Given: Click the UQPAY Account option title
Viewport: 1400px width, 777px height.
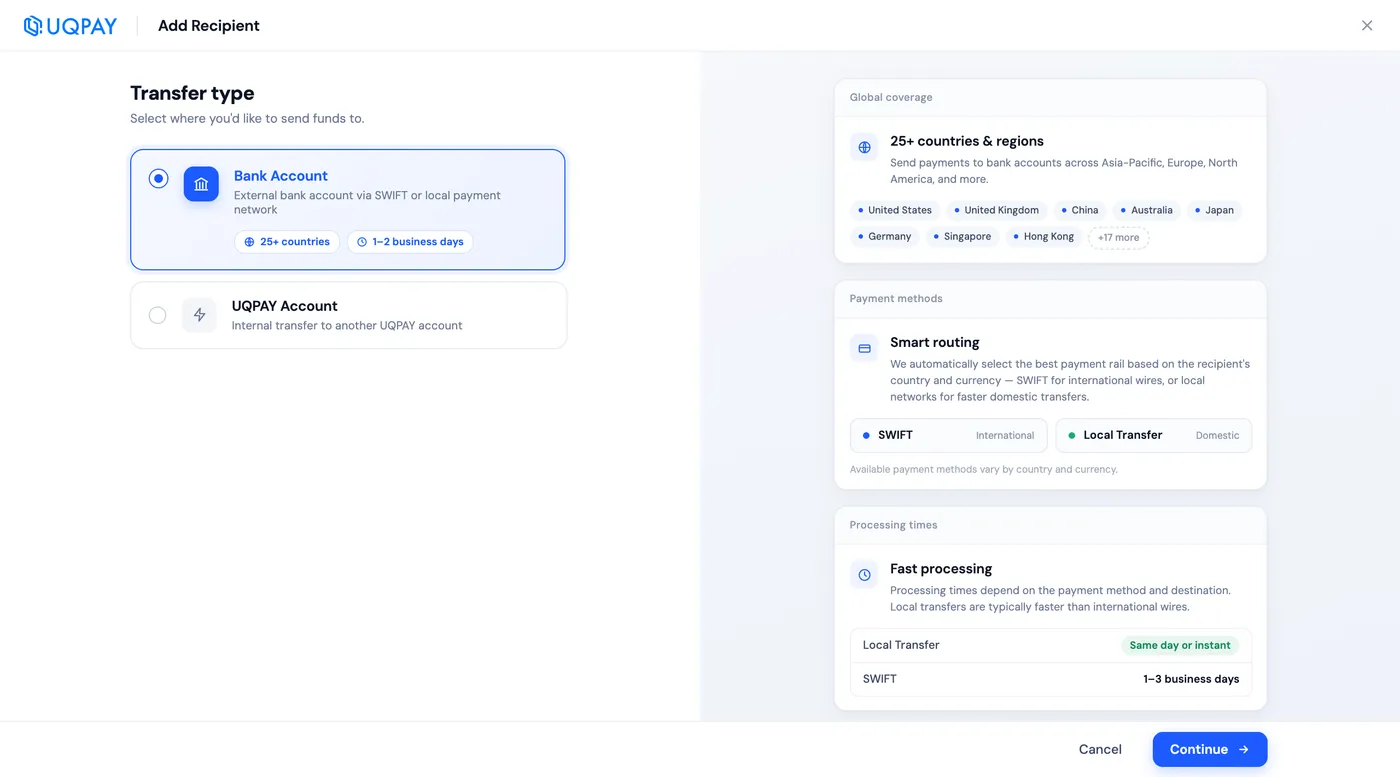Looking at the screenshot, I should (285, 306).
